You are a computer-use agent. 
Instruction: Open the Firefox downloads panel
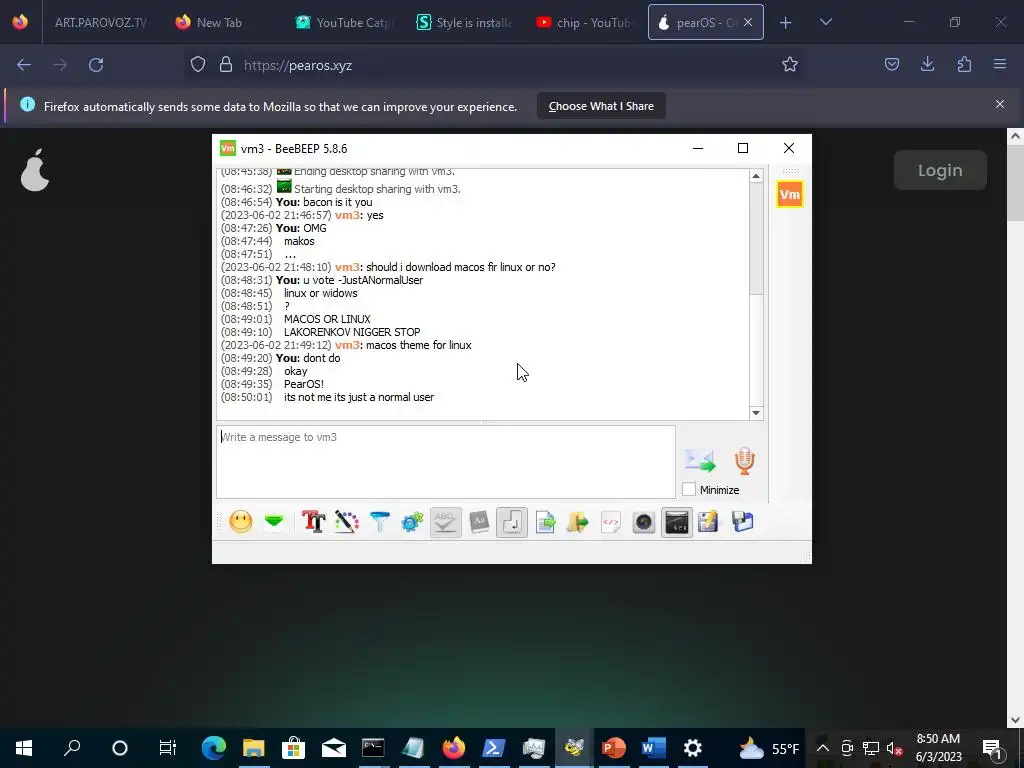click(927, 64)
